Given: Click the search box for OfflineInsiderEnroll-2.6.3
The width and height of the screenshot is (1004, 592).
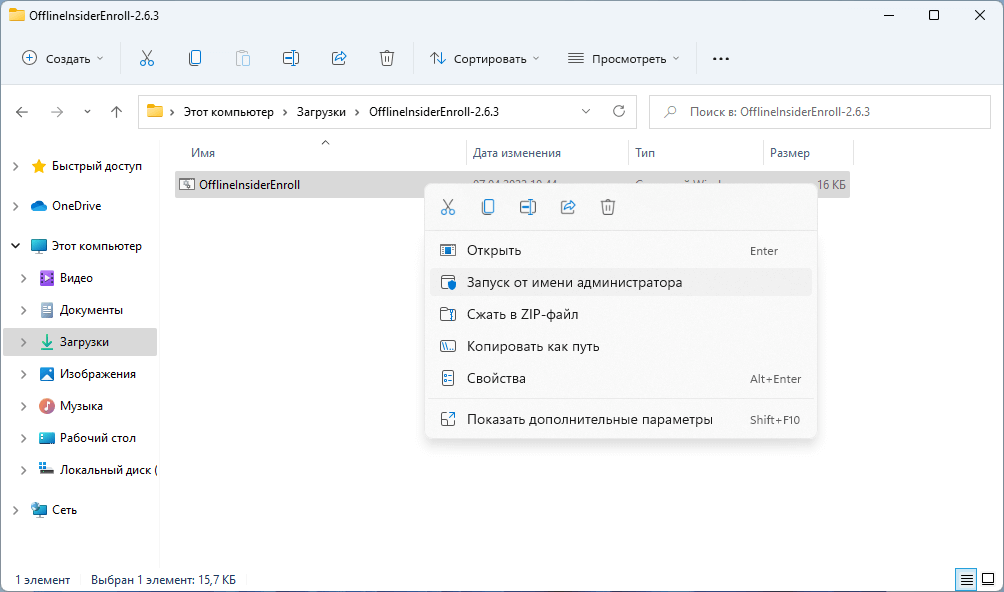Looking at the screenshot, I should (820, 112).
